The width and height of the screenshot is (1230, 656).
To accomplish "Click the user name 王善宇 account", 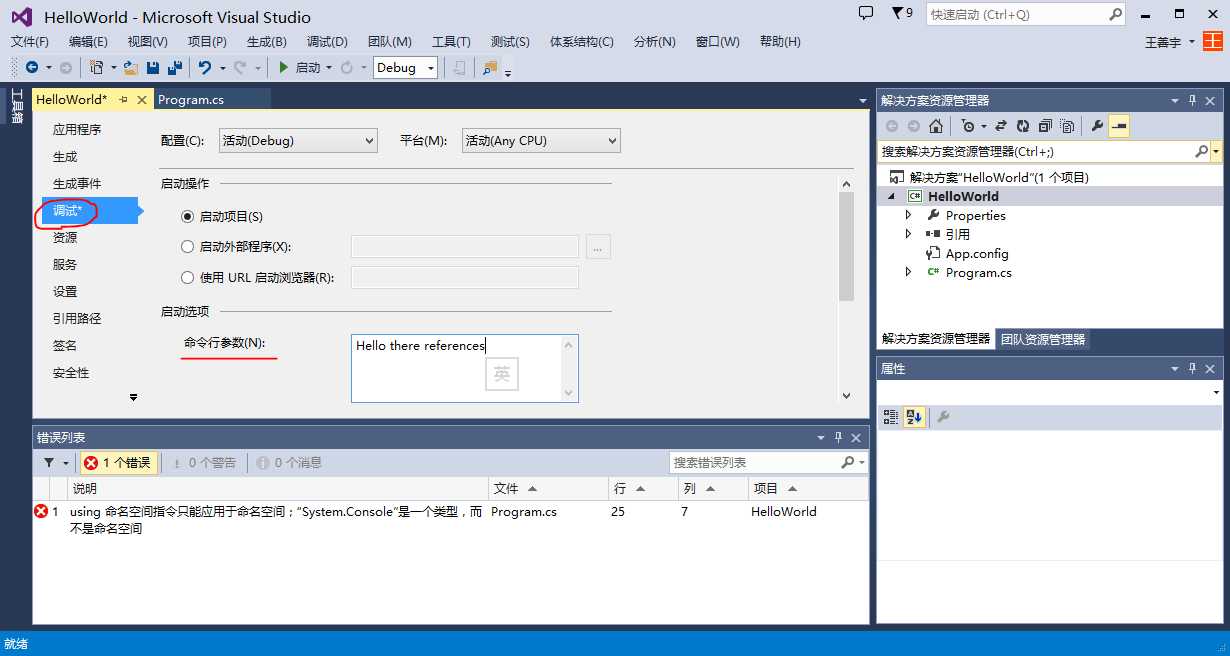I will [x=1163, y=42].
